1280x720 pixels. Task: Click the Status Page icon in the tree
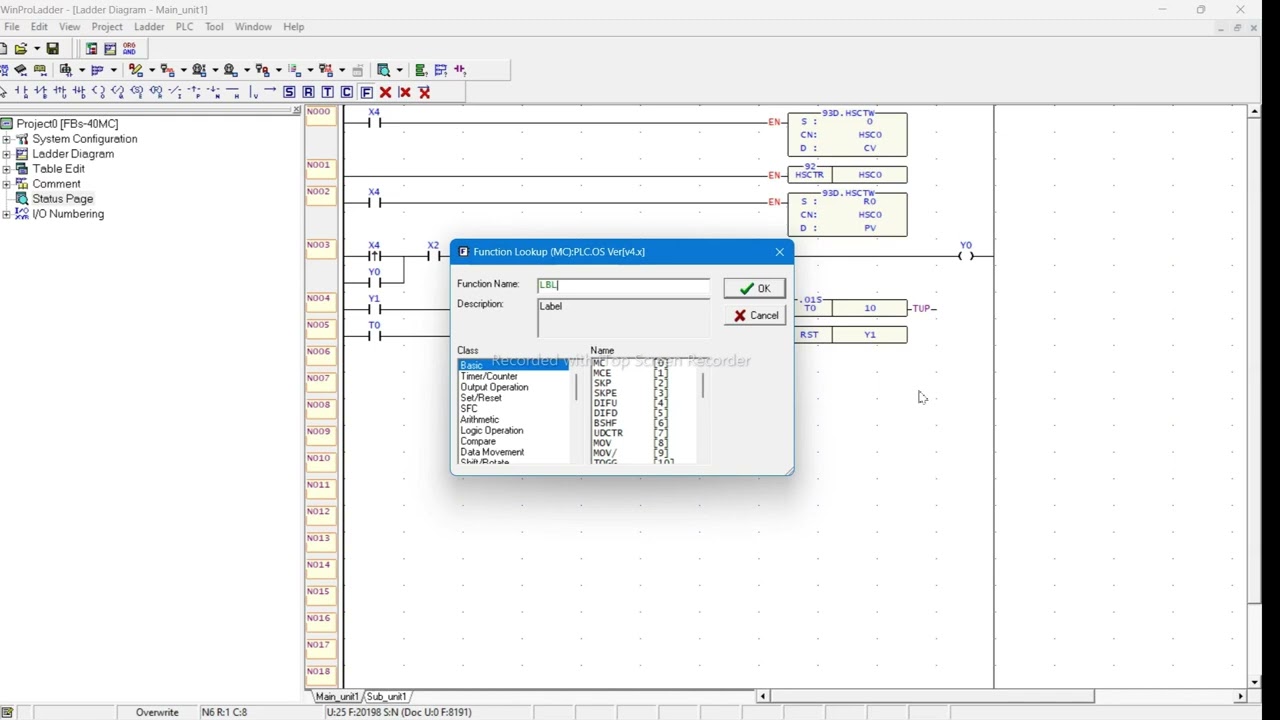pyautogui.click(x=22, y=199)
